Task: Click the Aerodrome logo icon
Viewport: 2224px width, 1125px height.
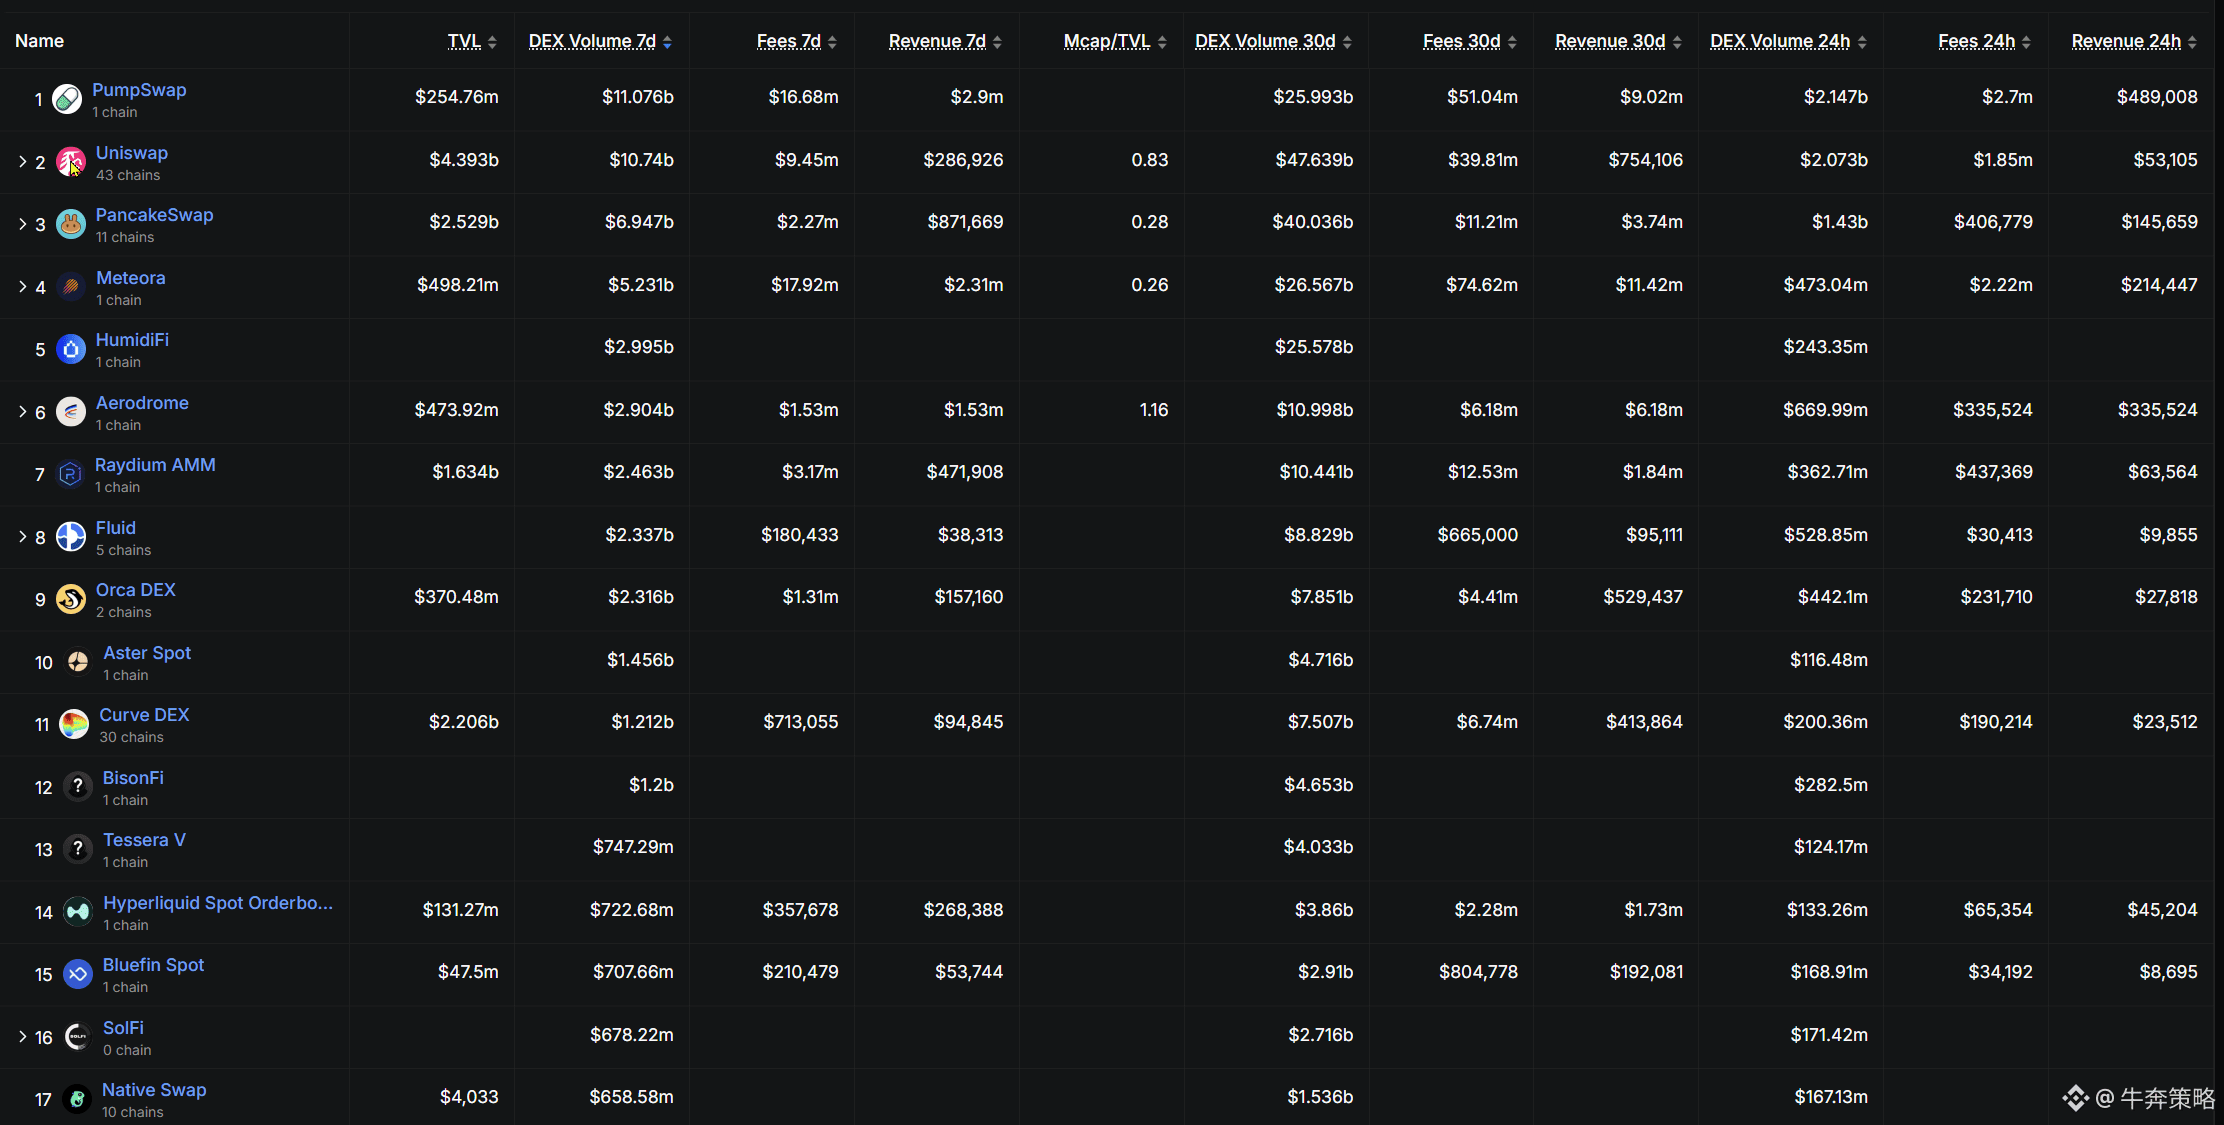Action: tap(70, 412)
